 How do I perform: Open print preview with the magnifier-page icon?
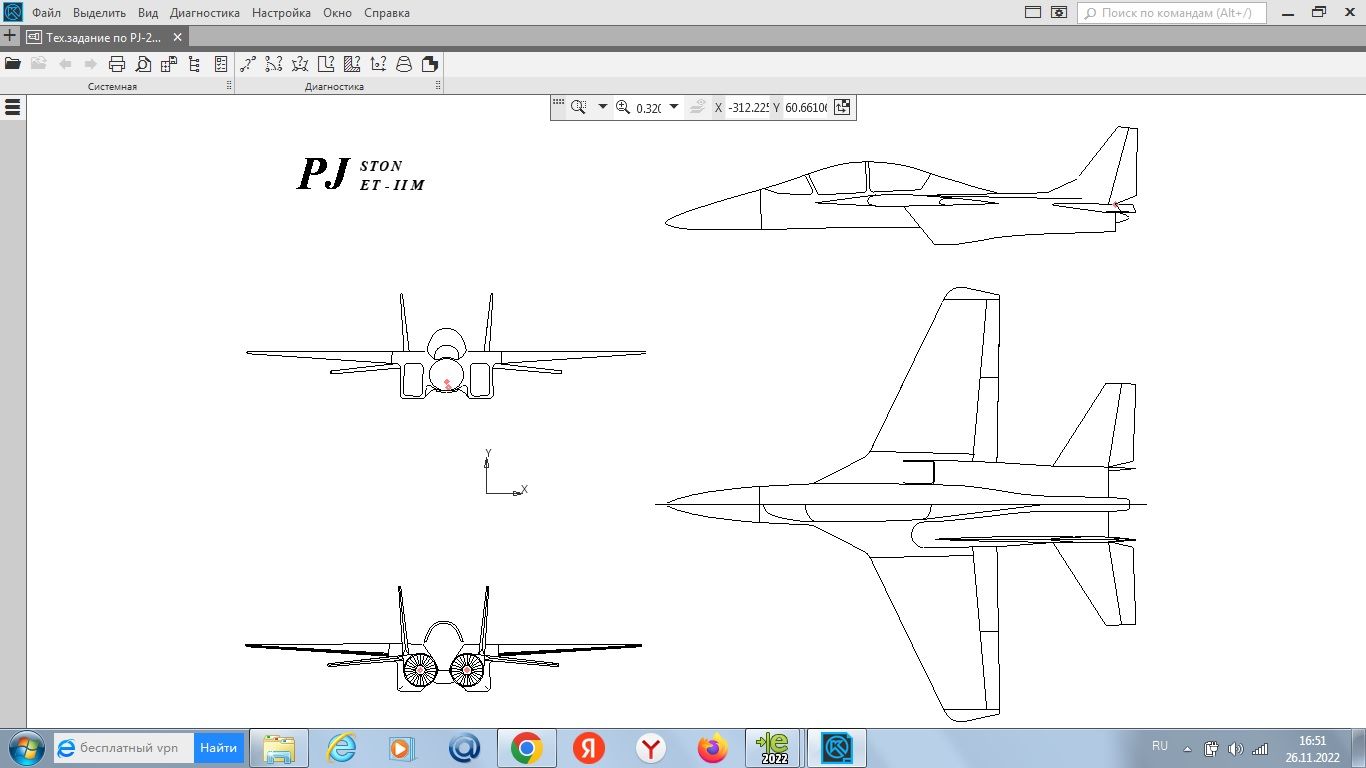click(142, 63)
